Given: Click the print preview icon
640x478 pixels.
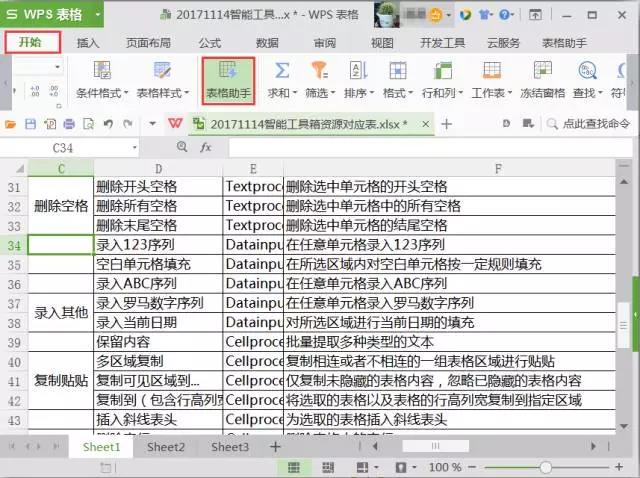Looking at the screenshot, I should point(88,124).
